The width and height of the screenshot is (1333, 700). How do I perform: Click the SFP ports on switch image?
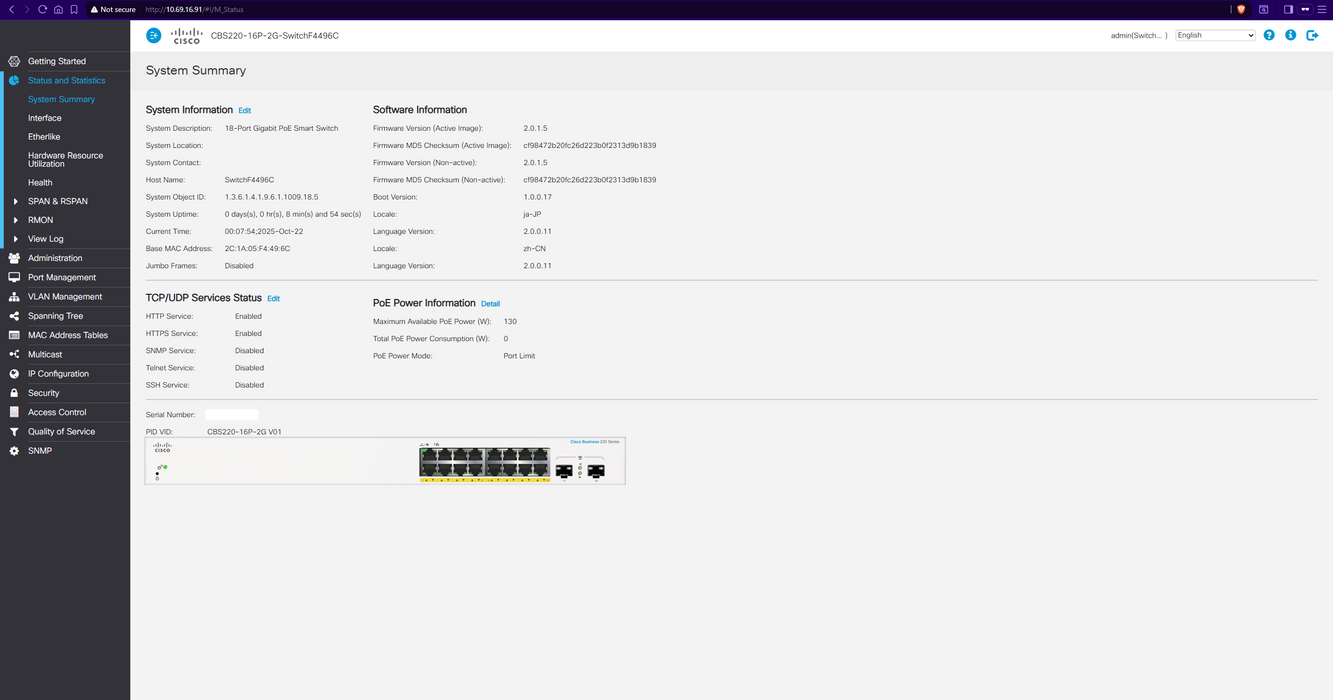[x=581, y=469]
